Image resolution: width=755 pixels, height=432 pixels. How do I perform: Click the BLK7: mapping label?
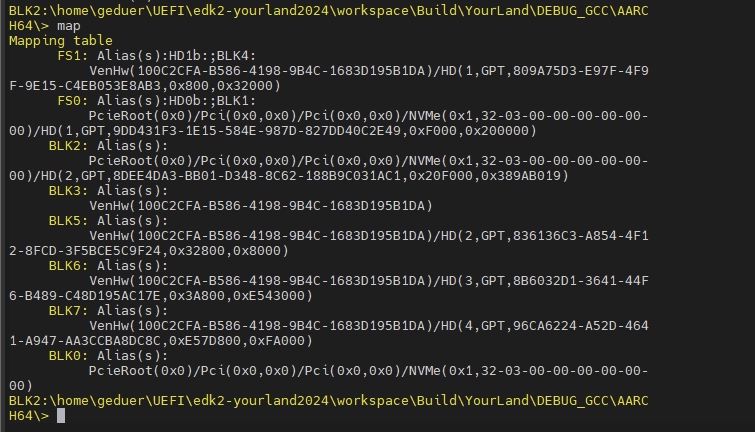(x=68, y=311)
